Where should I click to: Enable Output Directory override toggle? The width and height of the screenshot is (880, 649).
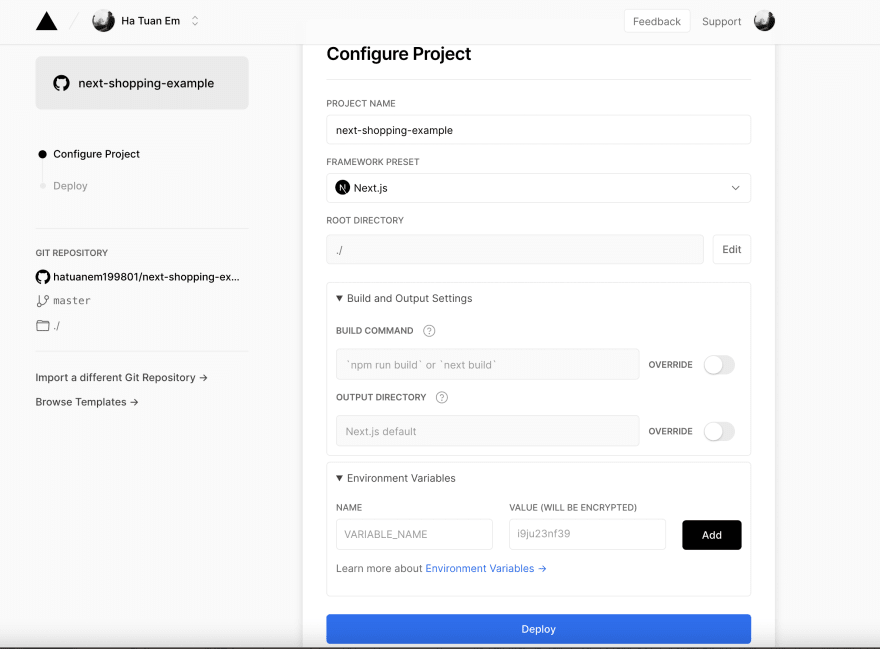719,432
